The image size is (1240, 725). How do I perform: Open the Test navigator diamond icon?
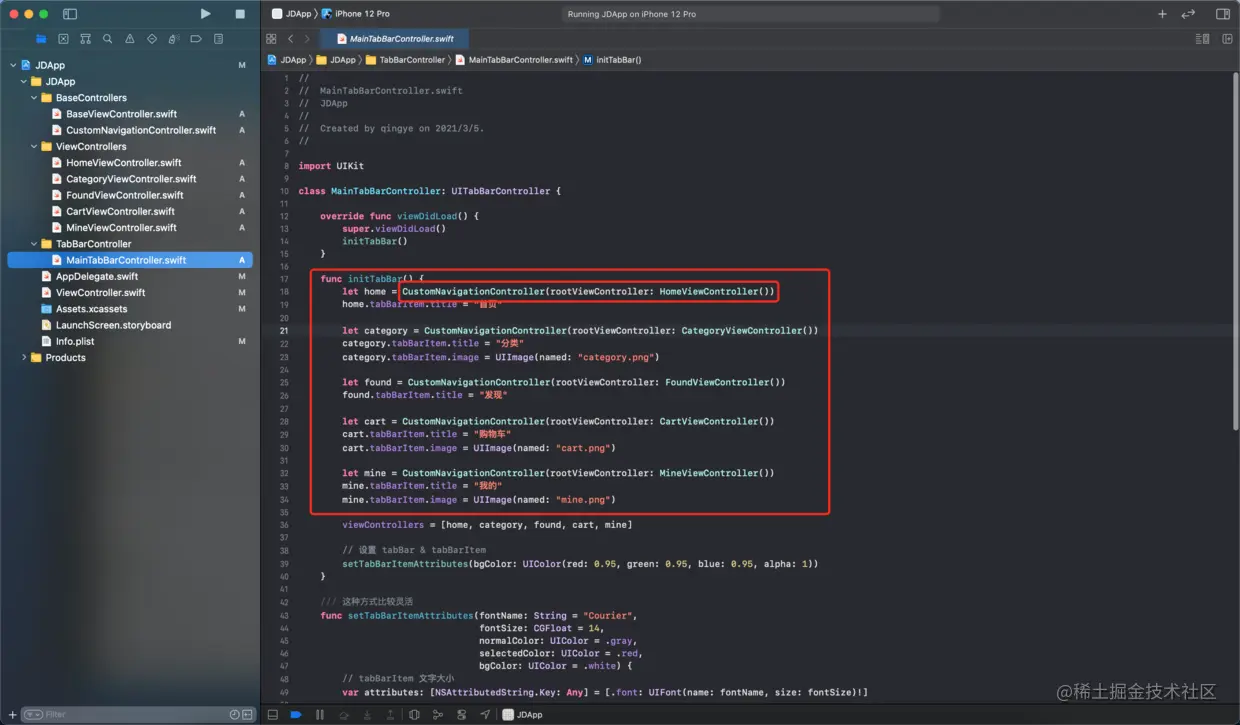tap(152, 39)
